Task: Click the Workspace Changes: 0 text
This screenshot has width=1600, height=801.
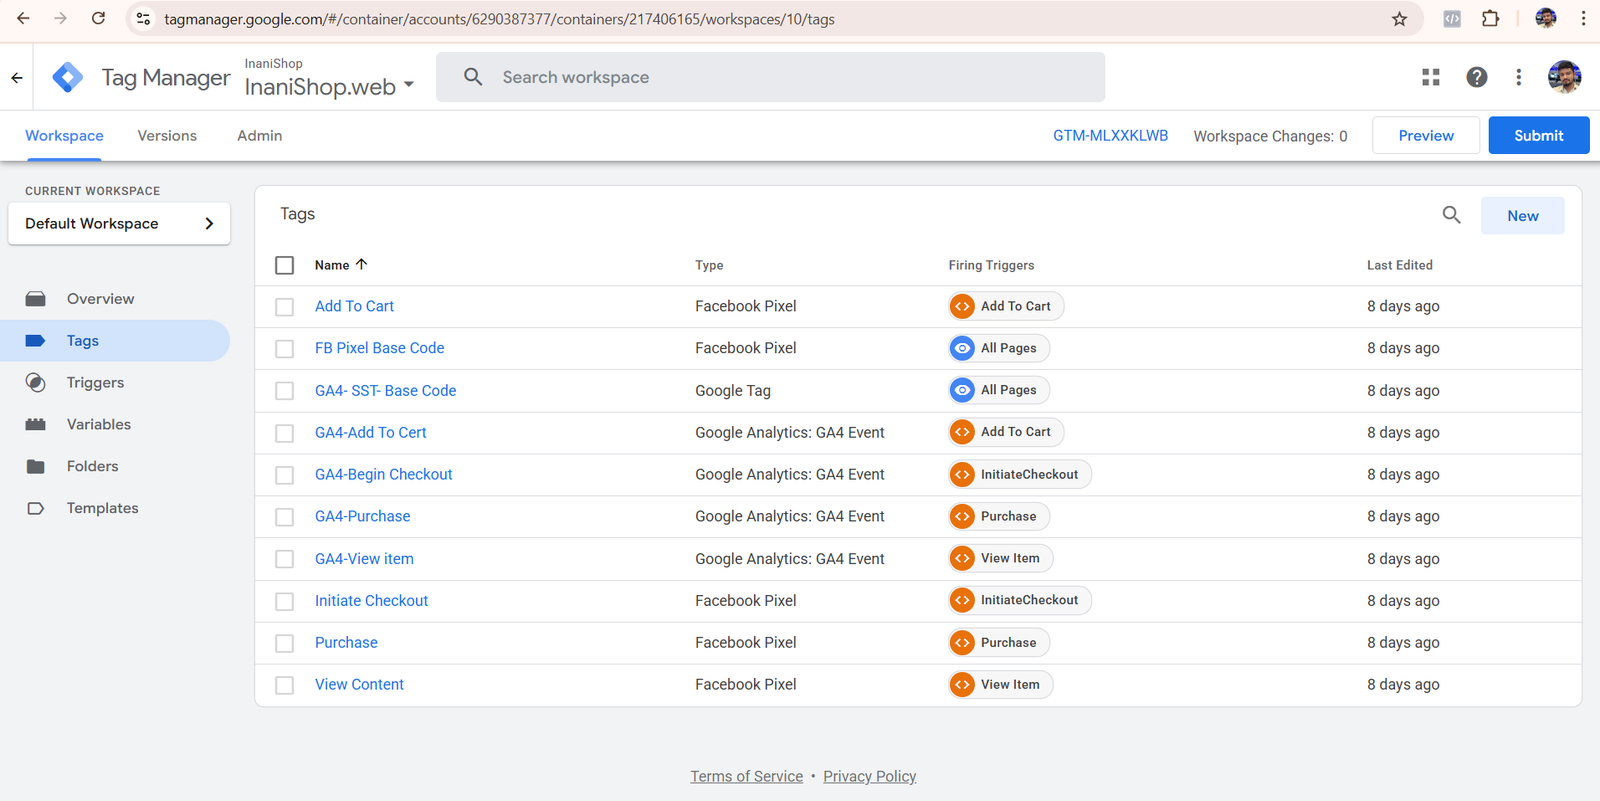Action: click(x=1270, y=136)
